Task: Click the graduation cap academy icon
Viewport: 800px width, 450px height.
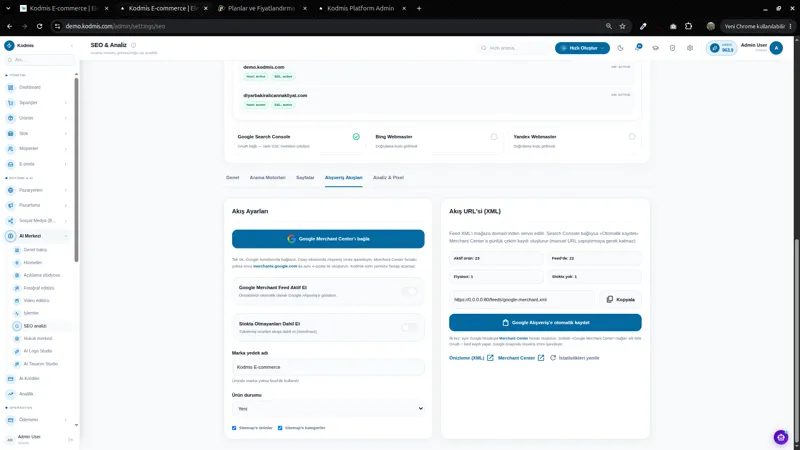Action: (x=656, y=48)
